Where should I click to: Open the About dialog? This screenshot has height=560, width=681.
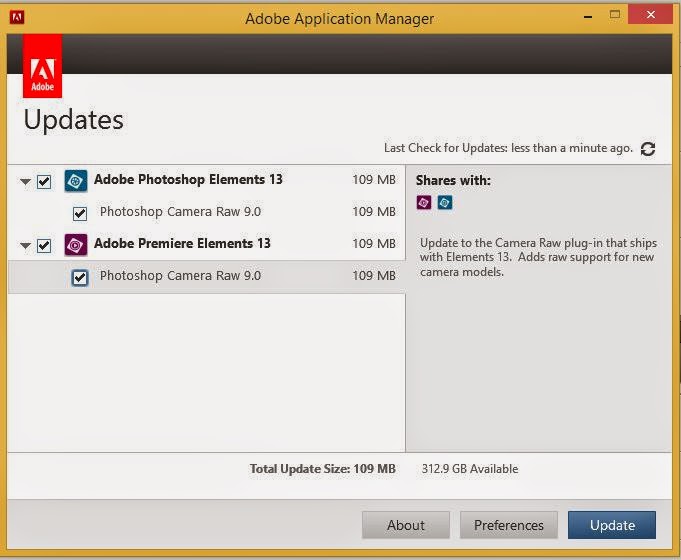coord(406,525)
